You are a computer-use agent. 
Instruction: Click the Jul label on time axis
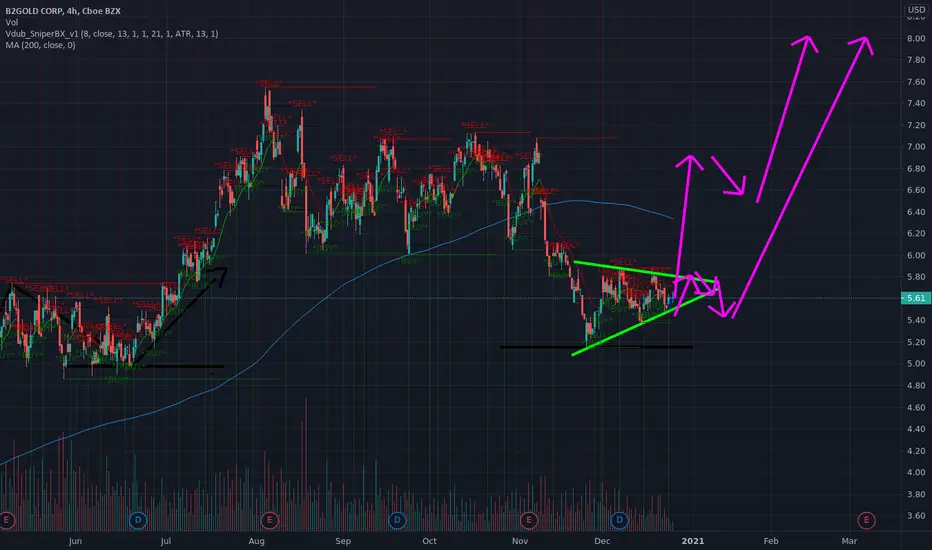(x=166, y=541)
